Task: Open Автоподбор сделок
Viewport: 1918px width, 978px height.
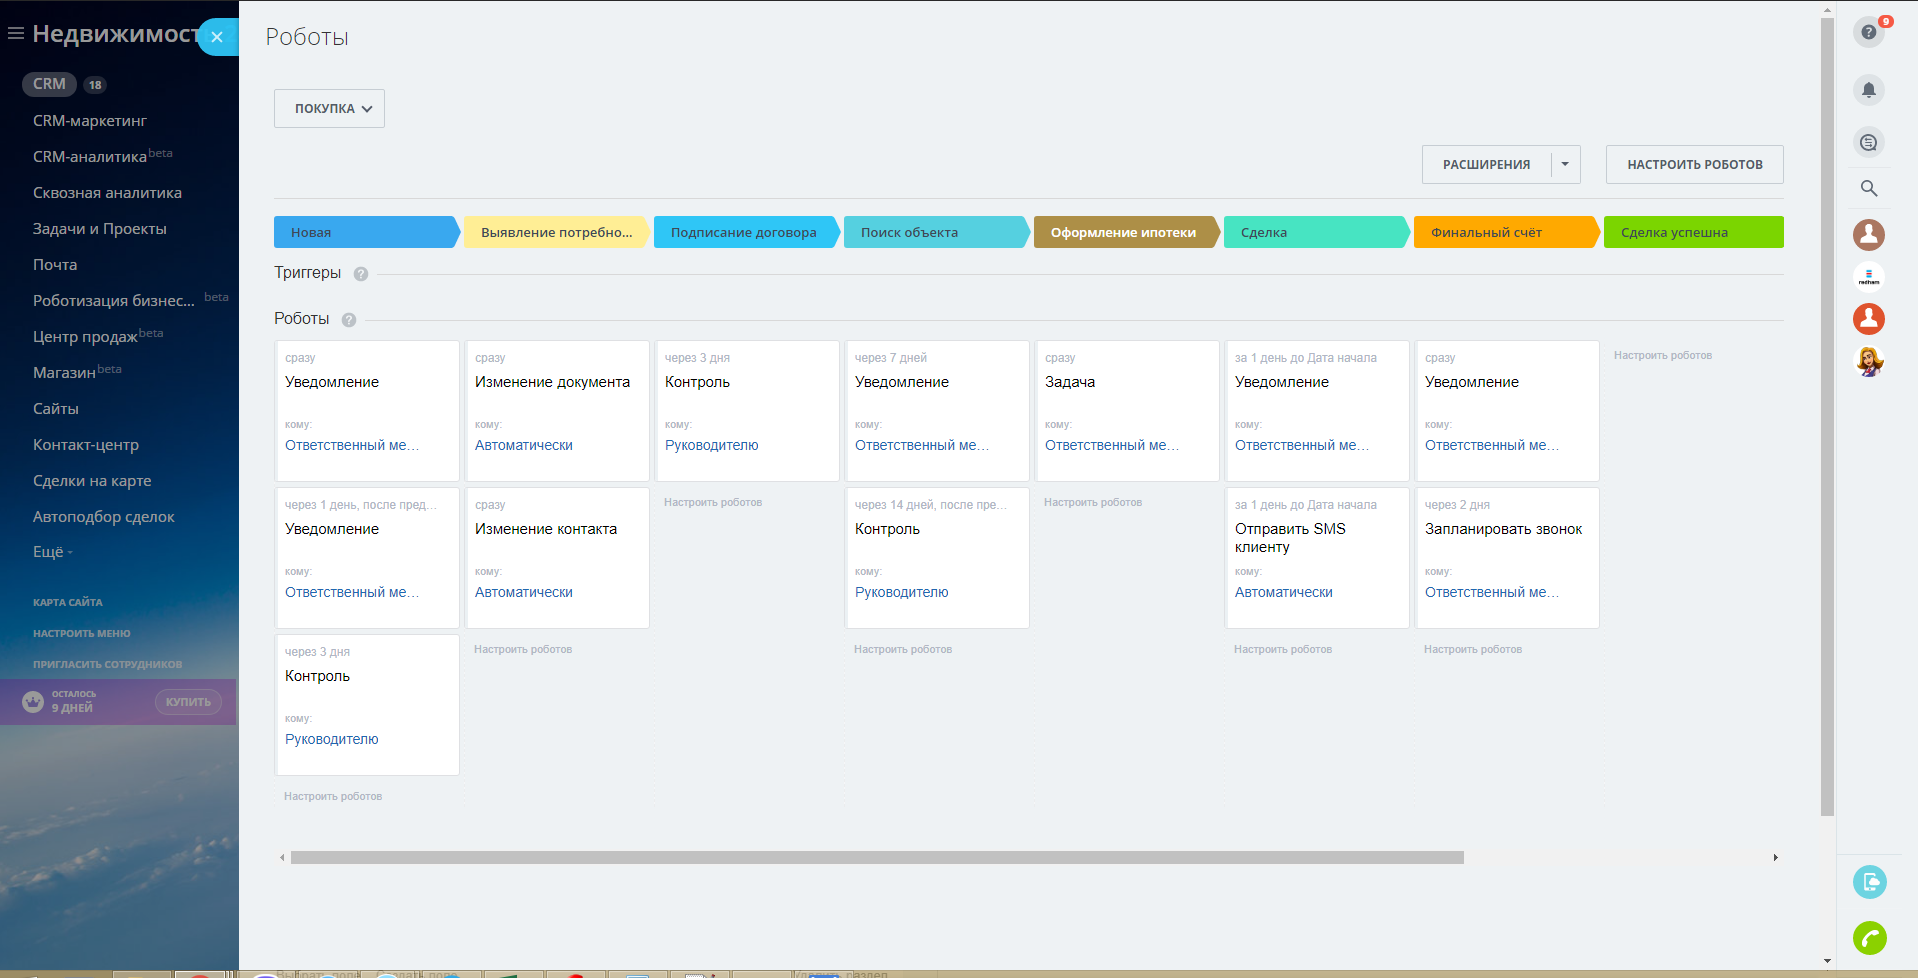Action: (x=104, y=517)
